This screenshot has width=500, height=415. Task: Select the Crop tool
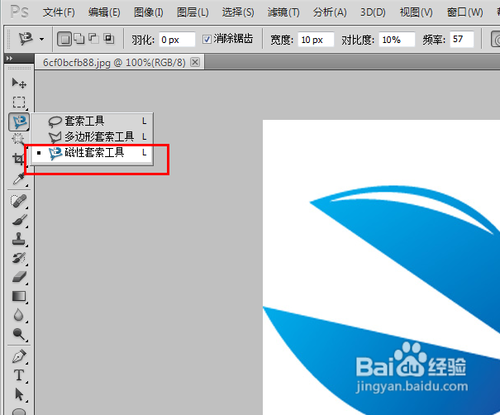click(17, 159)
